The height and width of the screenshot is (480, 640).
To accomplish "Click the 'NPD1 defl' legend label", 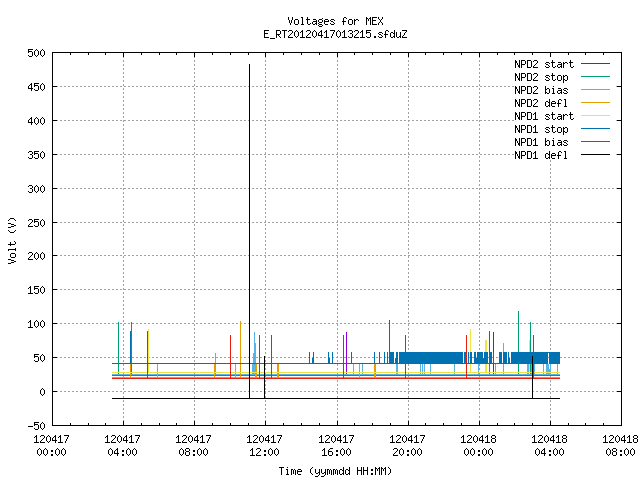I will [541, 156].
